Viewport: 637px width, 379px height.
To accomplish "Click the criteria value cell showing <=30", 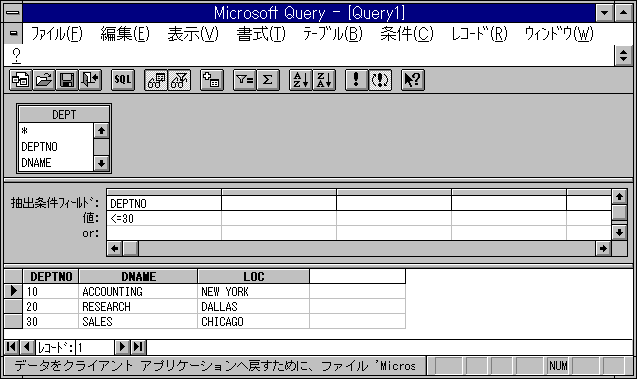I will click(x=164, y=219).
